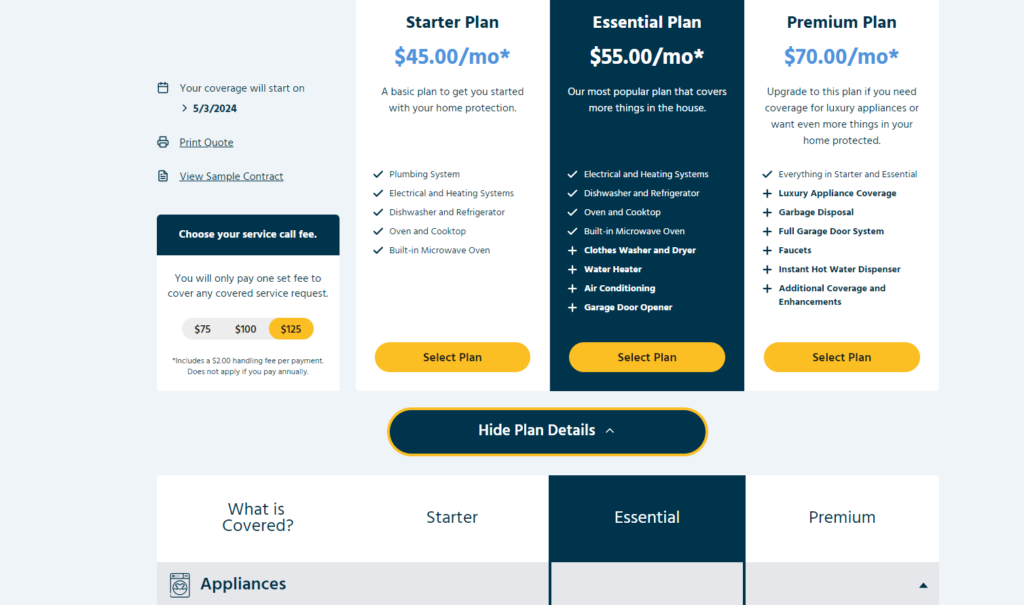Screen dimensions: 1024x605
Task: Open the View Sample Contract link
Action: point(231,176)
